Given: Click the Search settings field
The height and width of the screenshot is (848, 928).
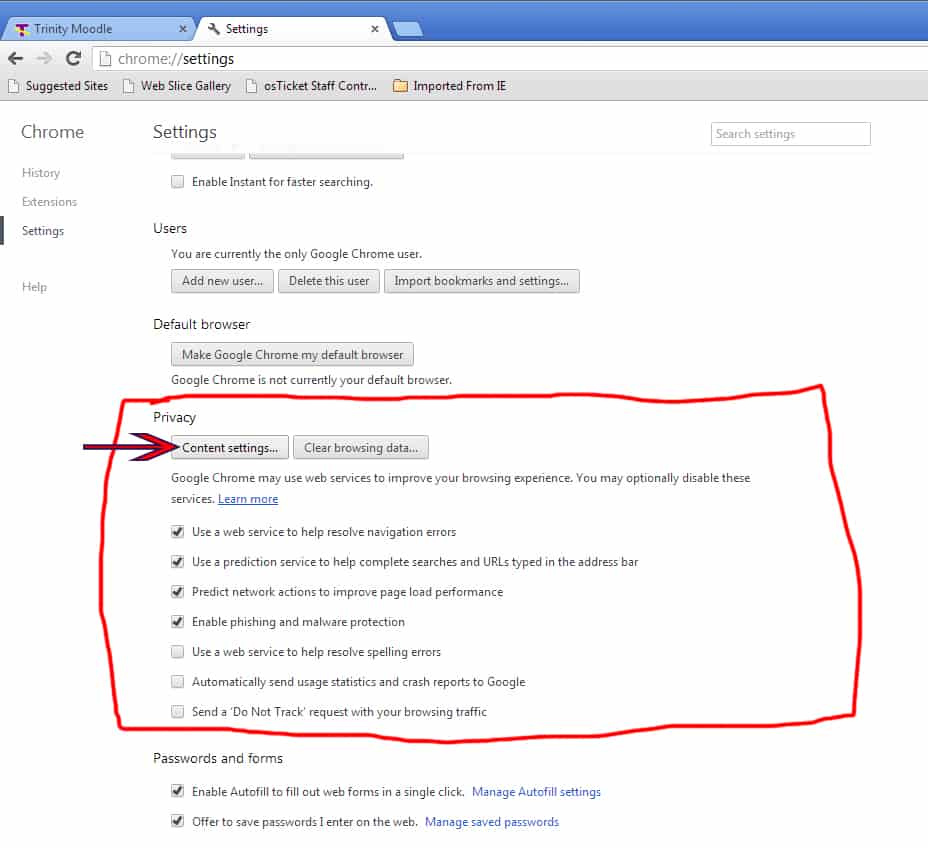Looking at the screenshot, I should click(x=790, y=133).
